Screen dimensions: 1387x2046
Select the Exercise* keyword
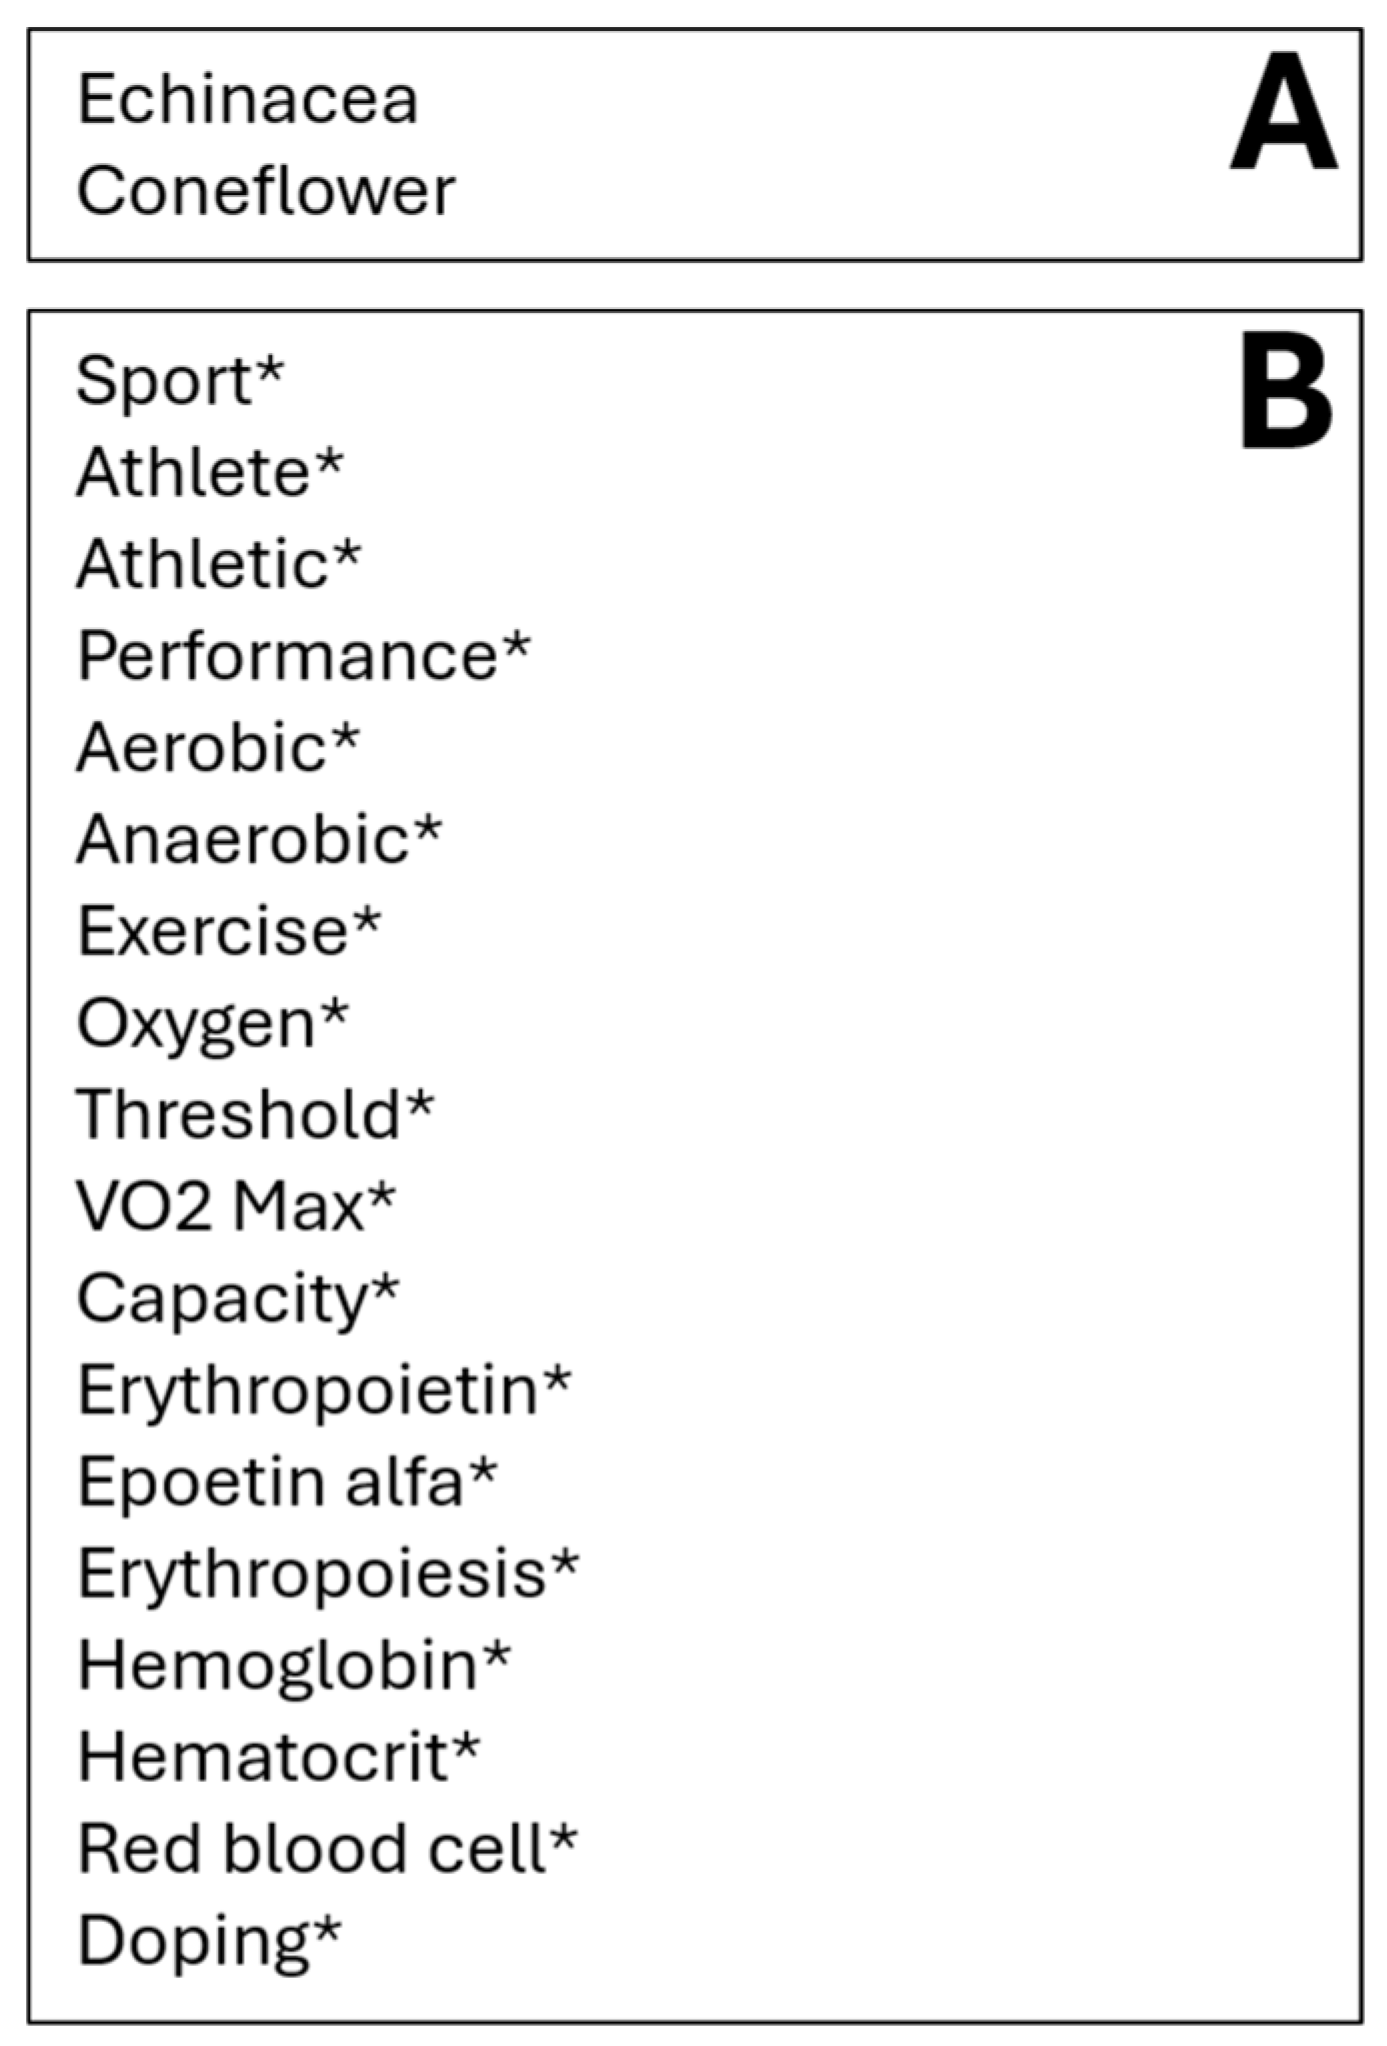(x=229, y=931)
